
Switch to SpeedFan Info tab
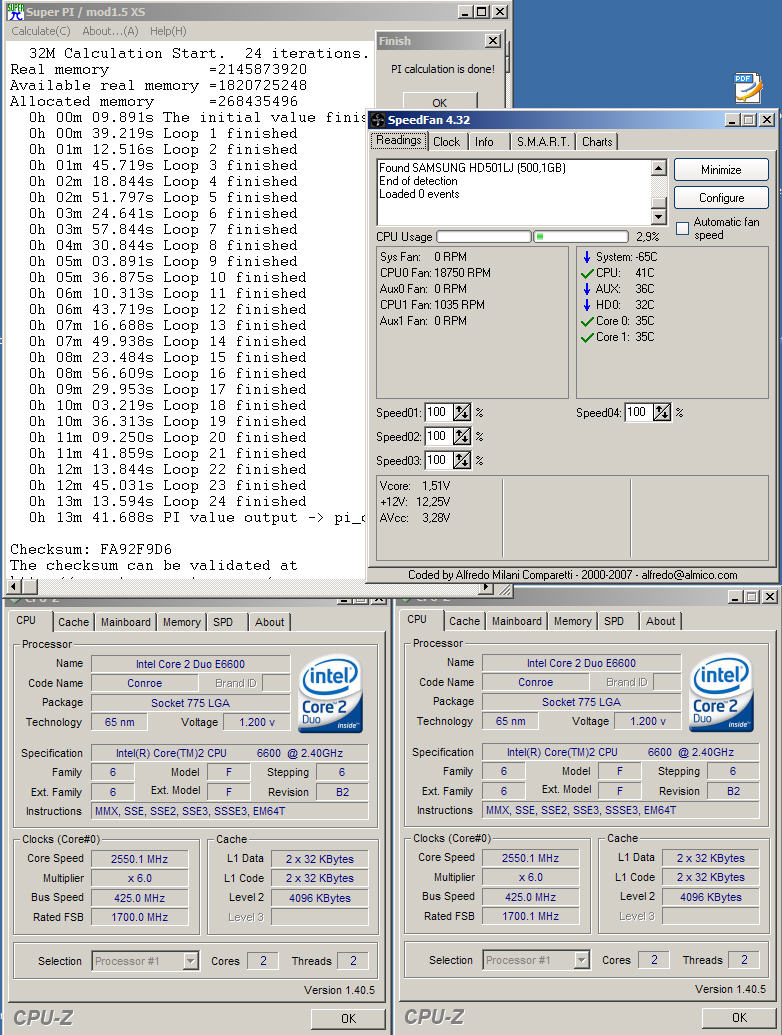485,142
